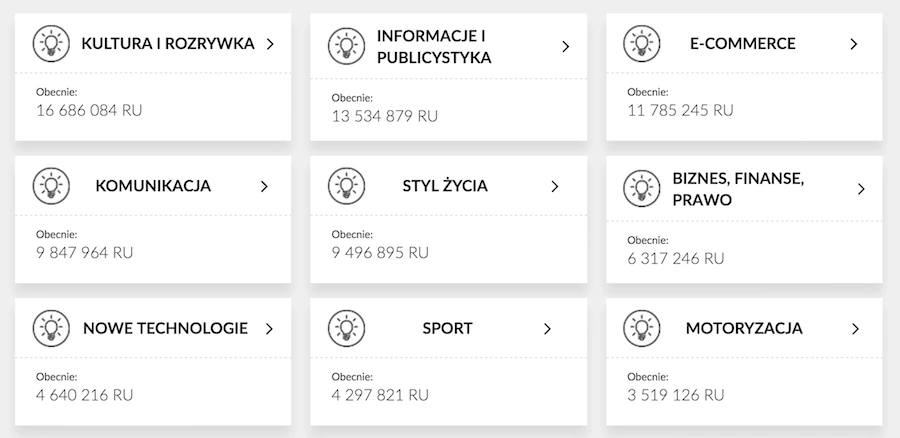This screenshot has width=900, height=438.
Task: Open the Biznes, Finanse, Prawo heading
Action: [x=738, y=189]
